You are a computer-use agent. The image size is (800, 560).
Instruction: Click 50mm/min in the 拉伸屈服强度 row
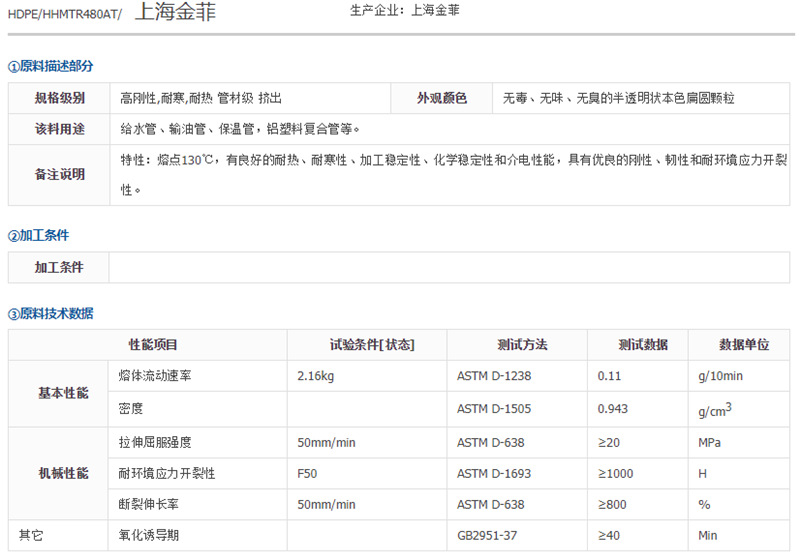click(327, 443)
